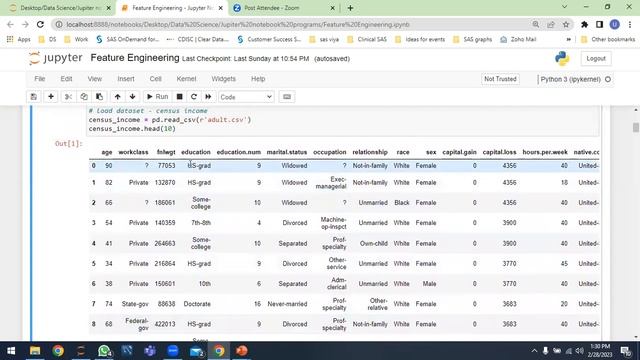Viewport: 640px width, 360px height.
Task: Open Apps bookmarks shortcut
Action: 18,40
